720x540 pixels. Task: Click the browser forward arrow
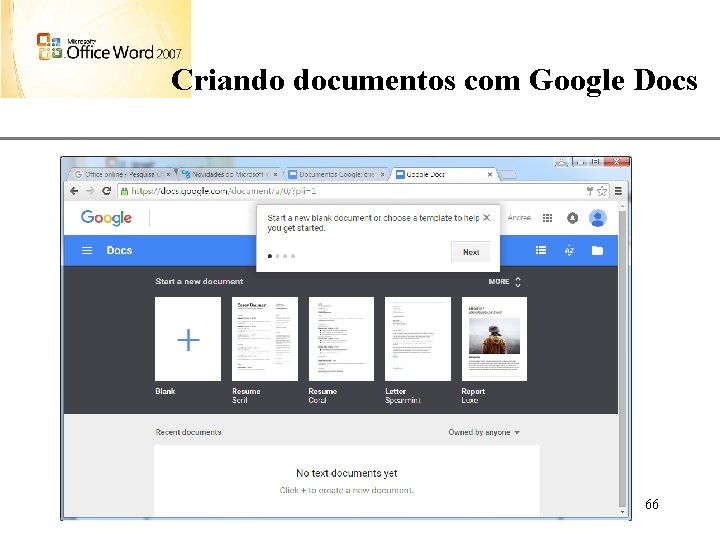(x=90, y=191)
